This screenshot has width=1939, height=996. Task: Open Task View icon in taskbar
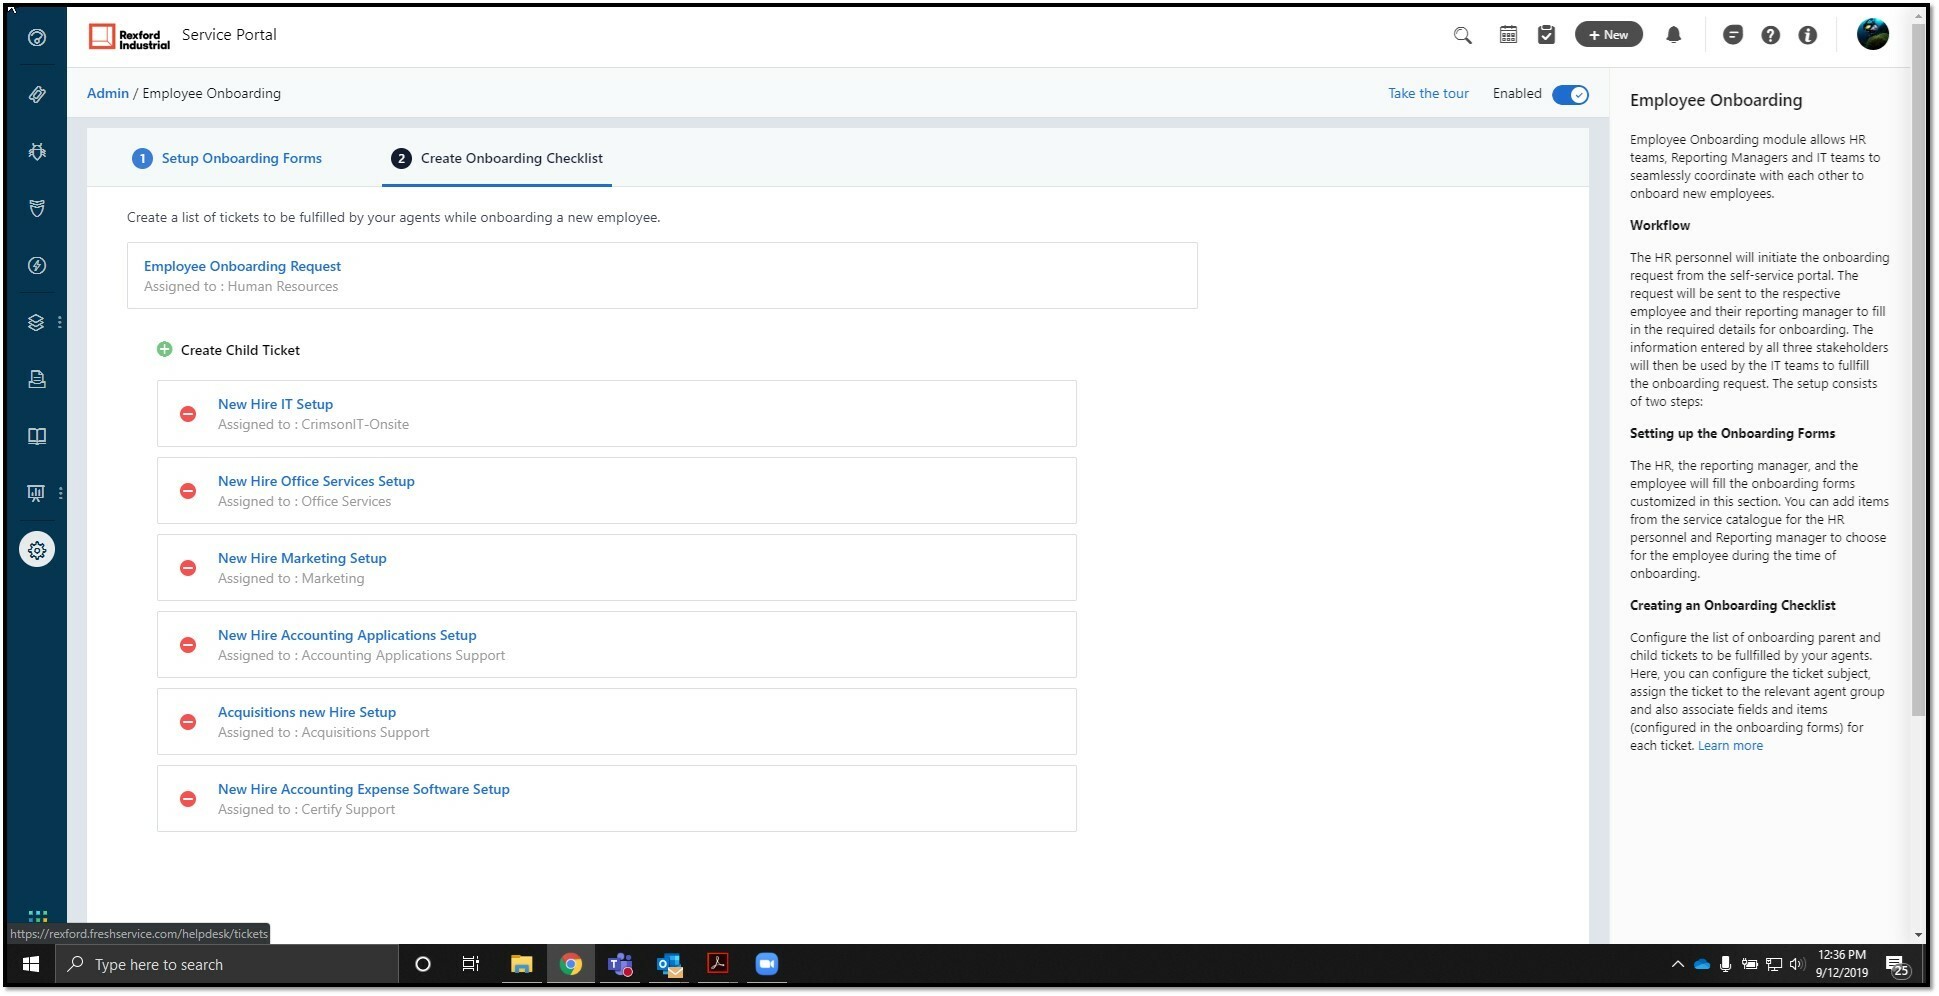(x=470, y=964)
